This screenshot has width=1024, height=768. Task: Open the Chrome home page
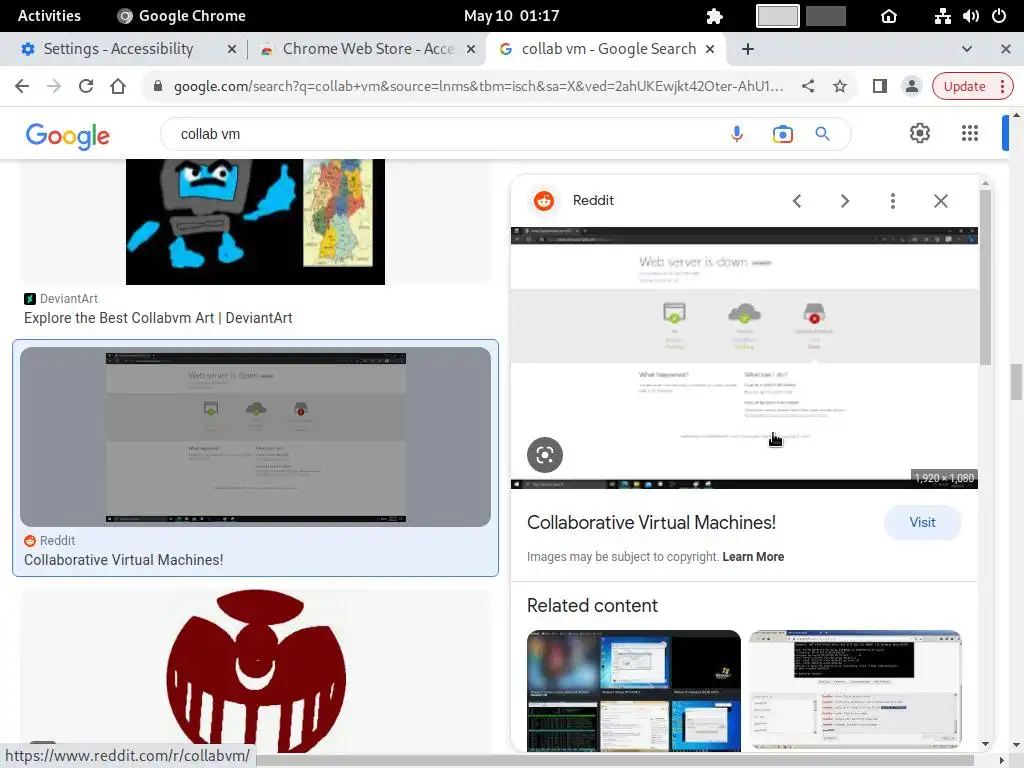(x=118, y=86)
